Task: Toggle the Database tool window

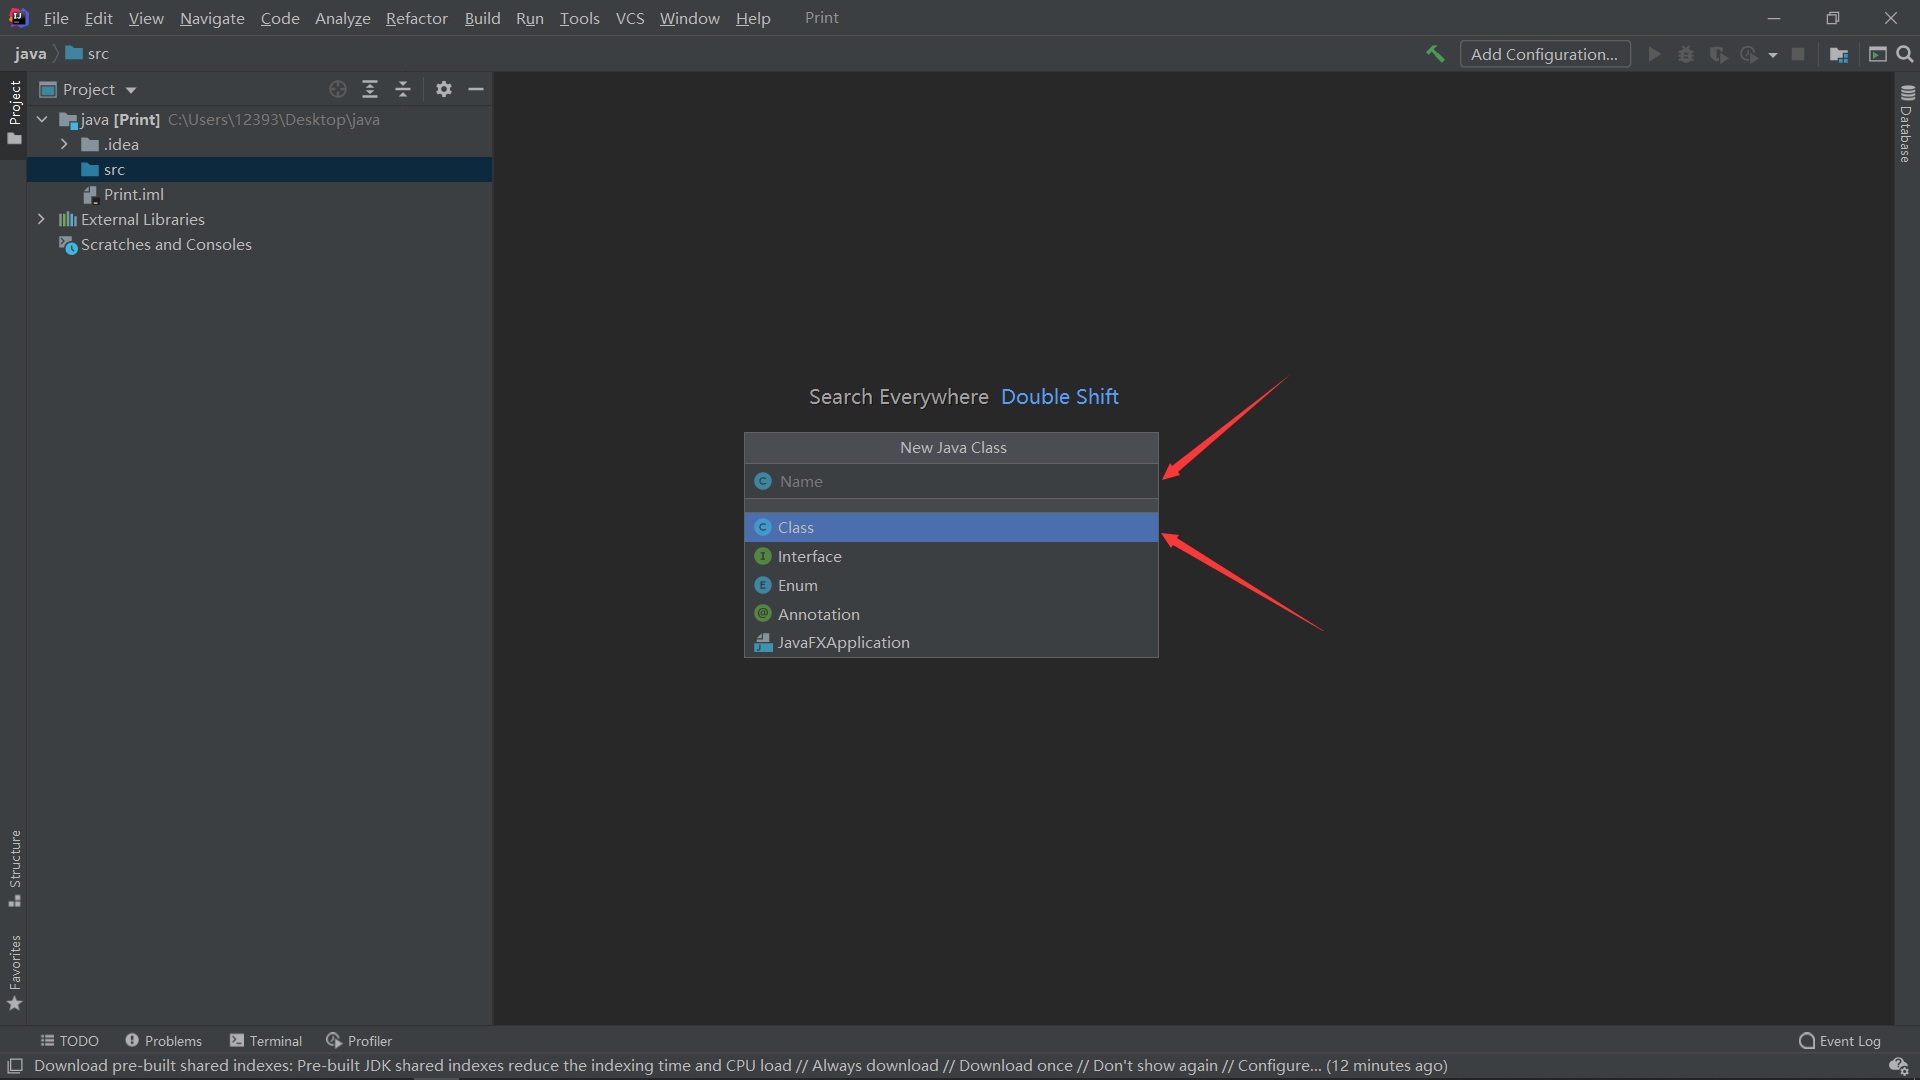Action: (x=1906, y=124)
